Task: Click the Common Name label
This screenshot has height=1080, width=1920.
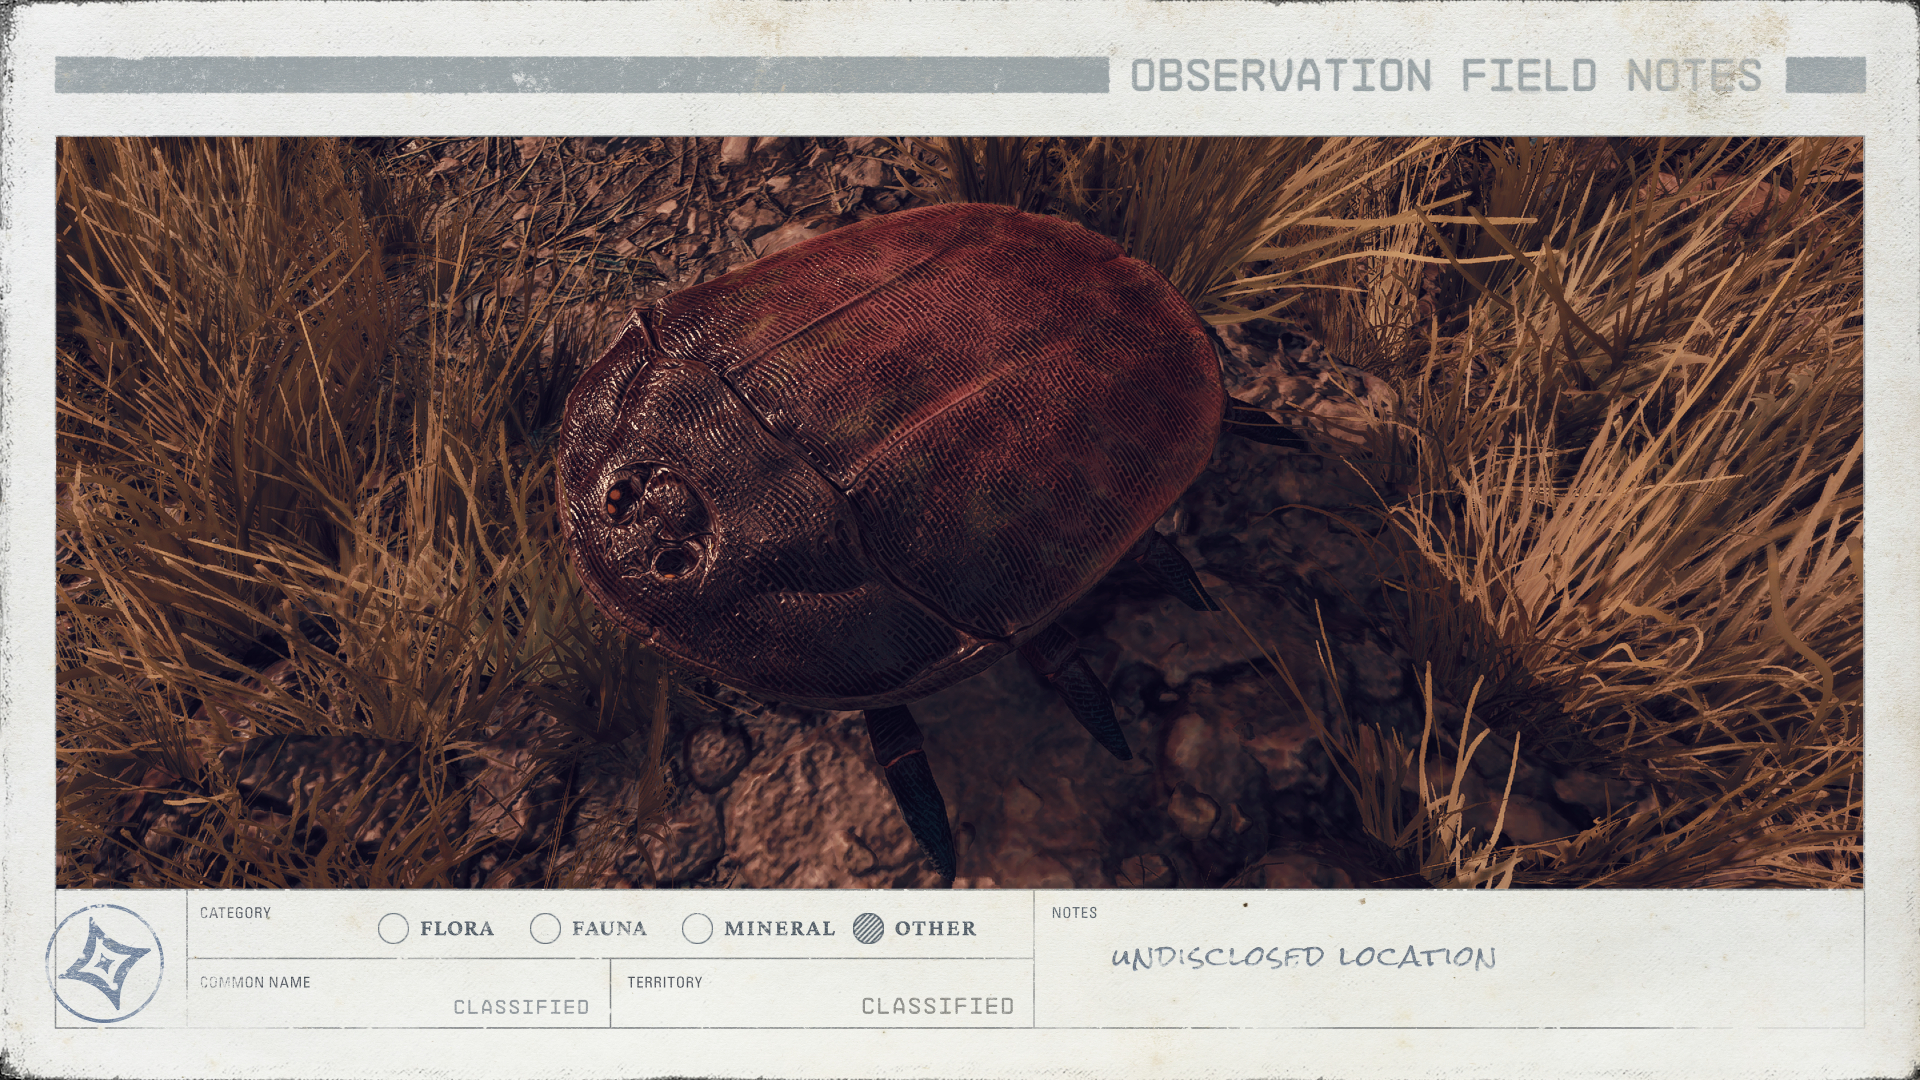Action: click(x=255, y=982)
